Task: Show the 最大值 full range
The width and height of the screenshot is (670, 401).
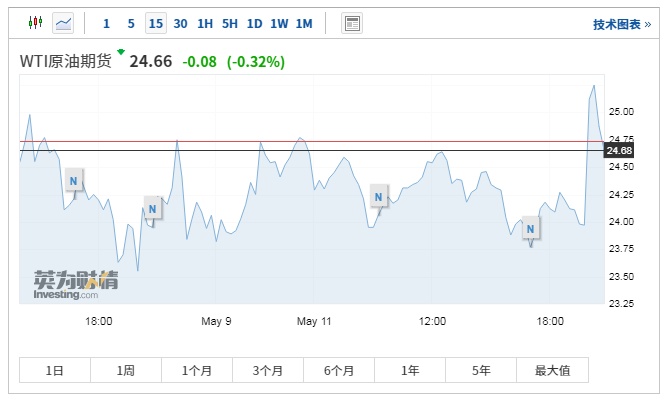Action: (552, 370)
